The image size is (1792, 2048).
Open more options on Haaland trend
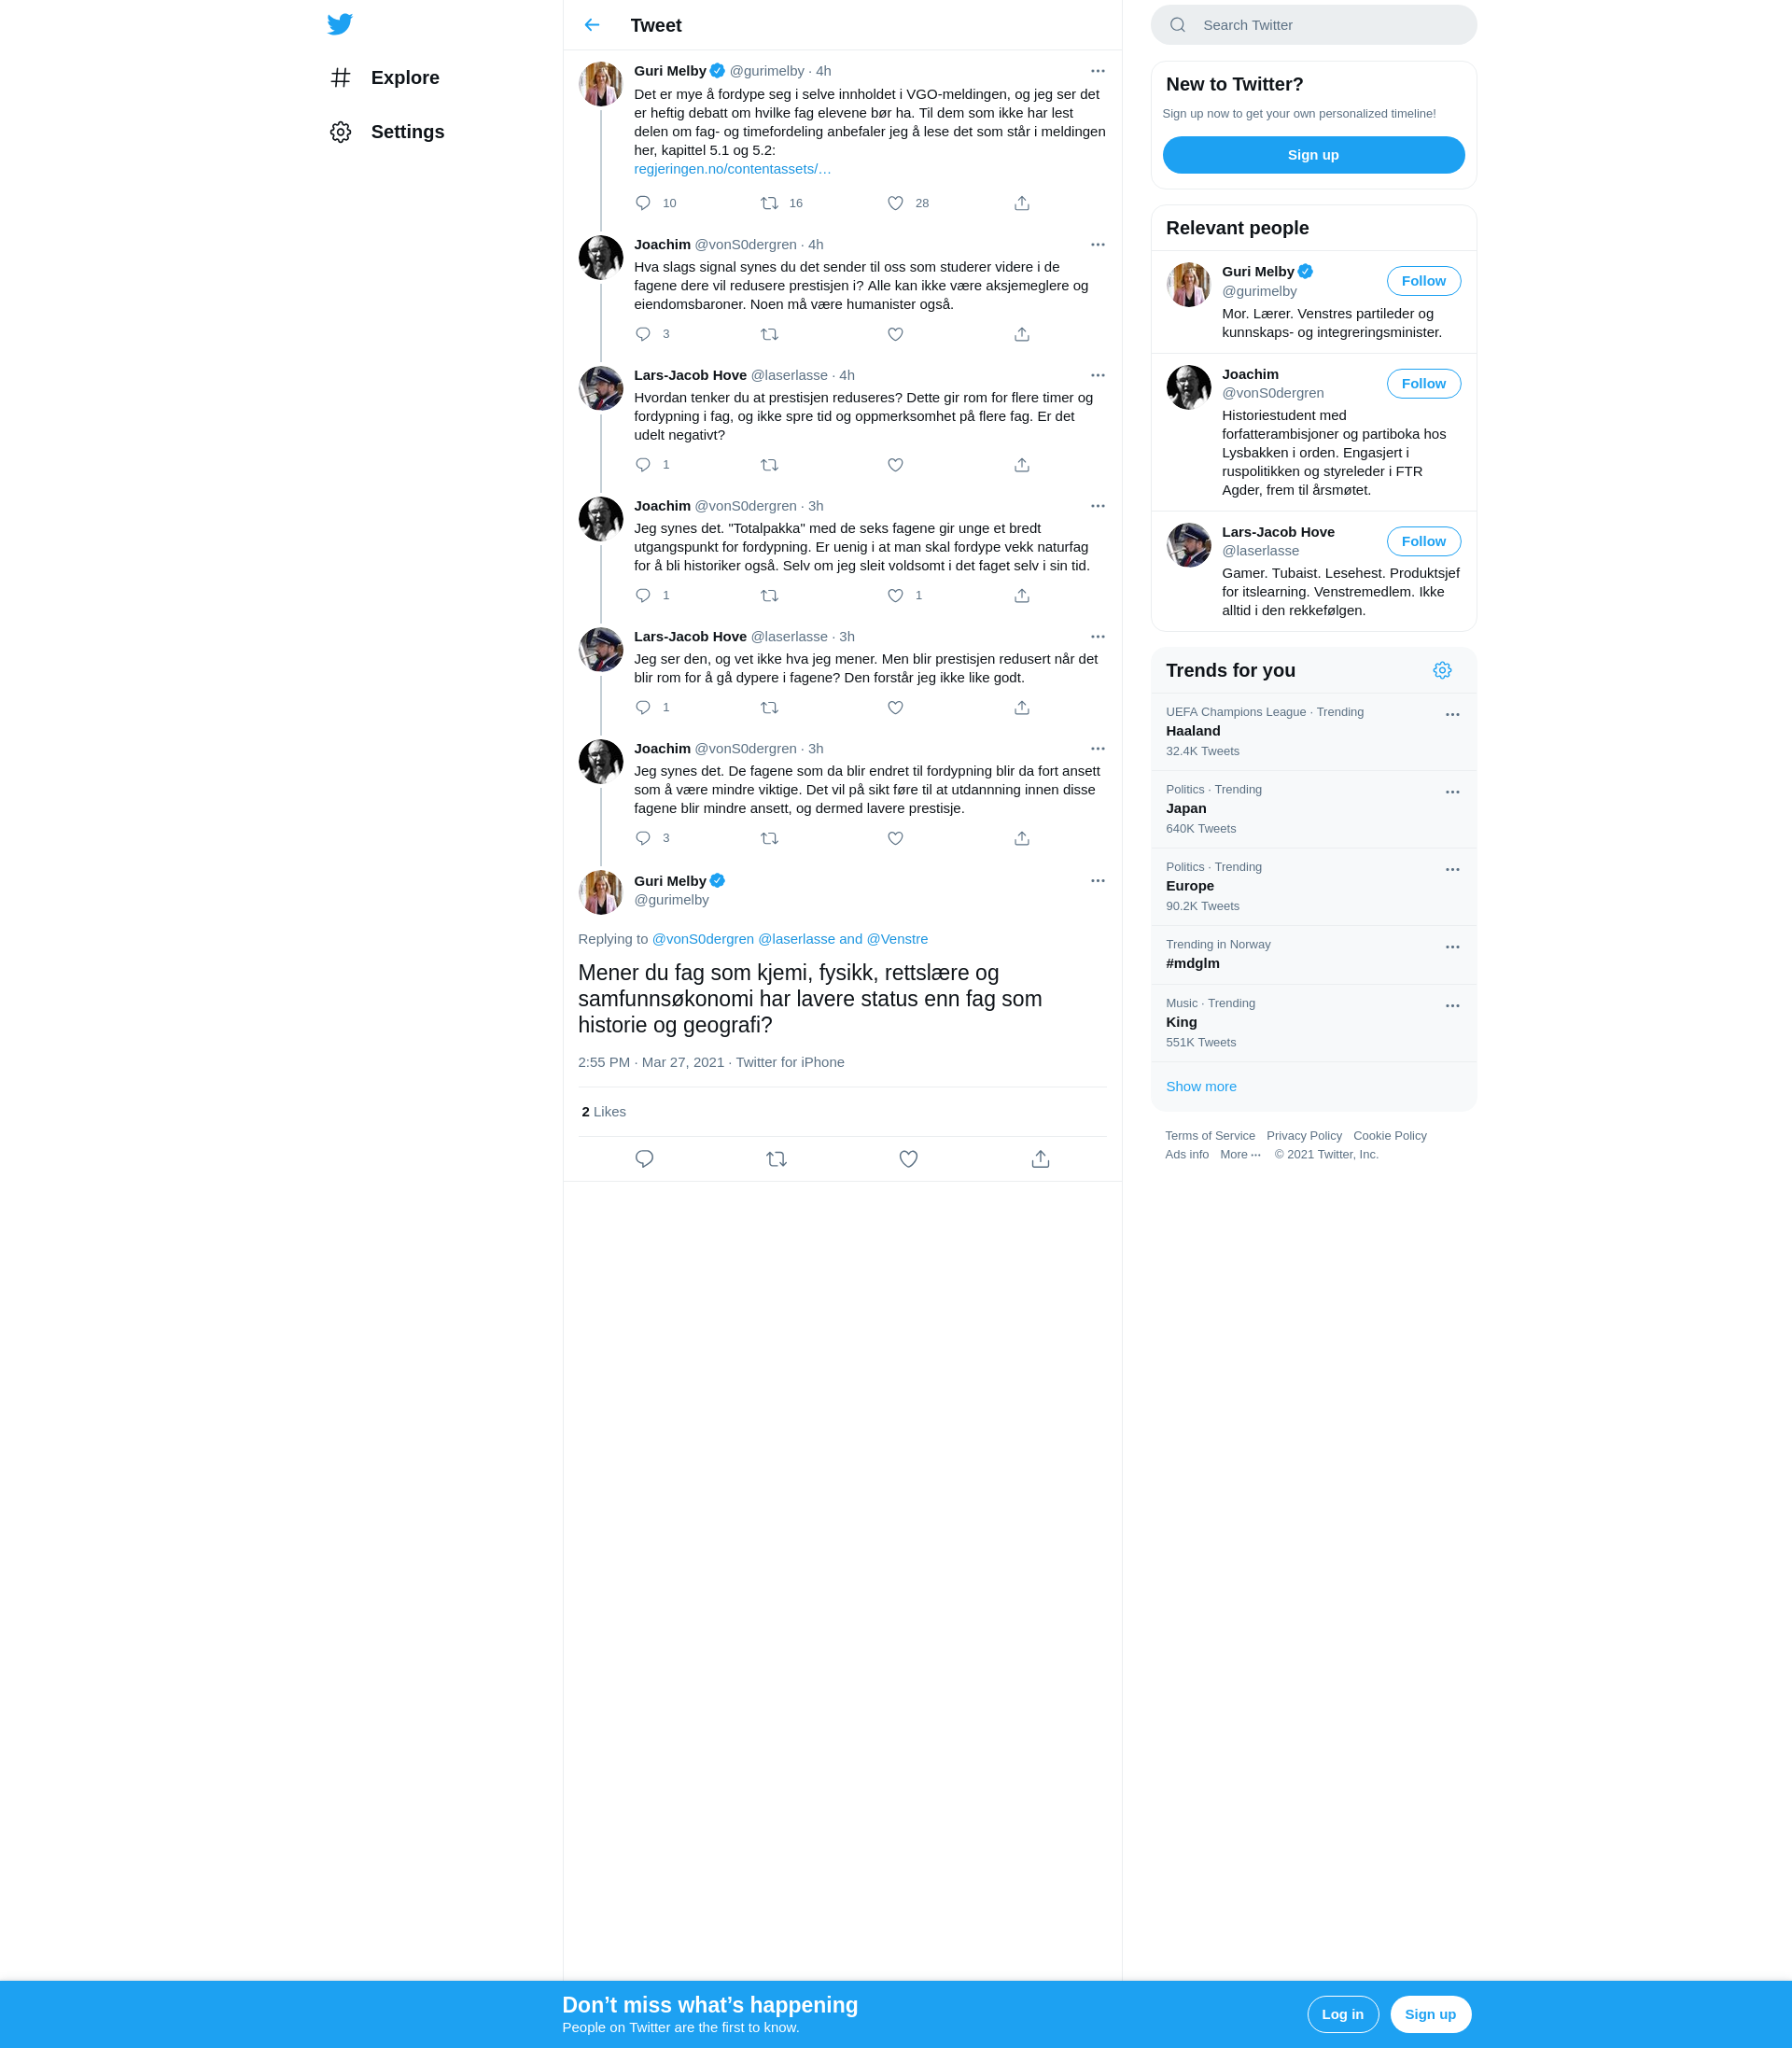tap(1452, 715)
